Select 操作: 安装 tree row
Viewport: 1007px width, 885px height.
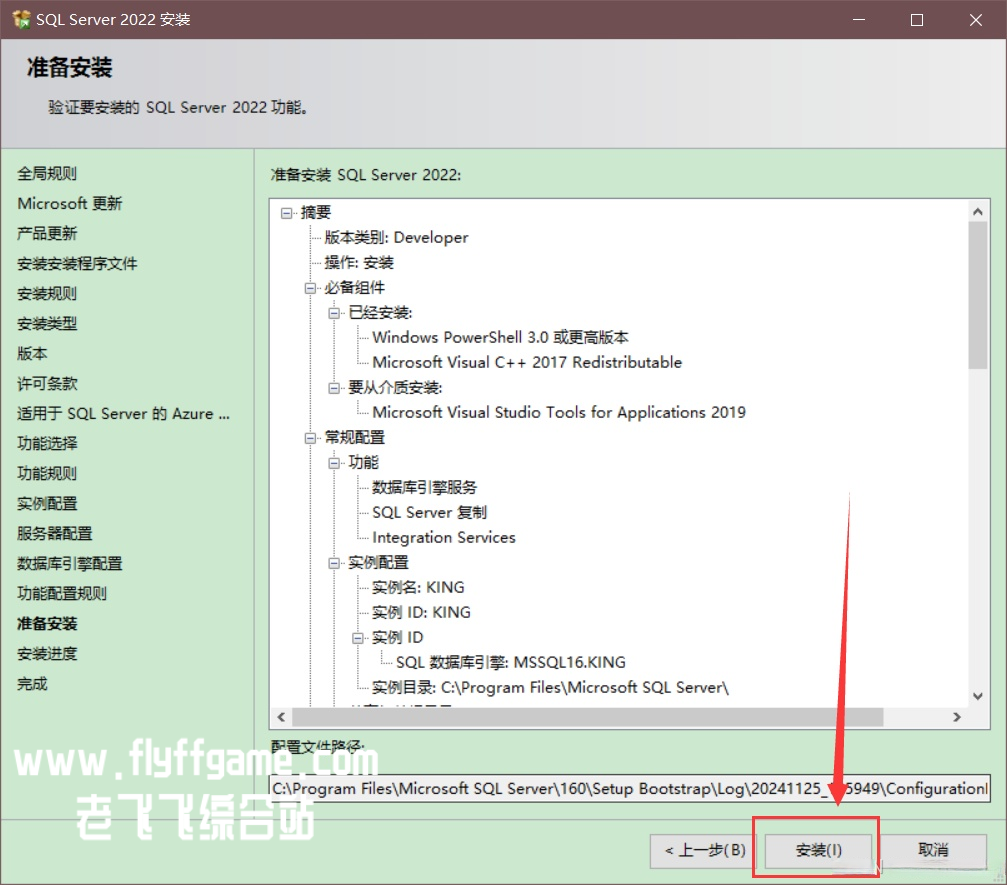[x=359, y=263]
